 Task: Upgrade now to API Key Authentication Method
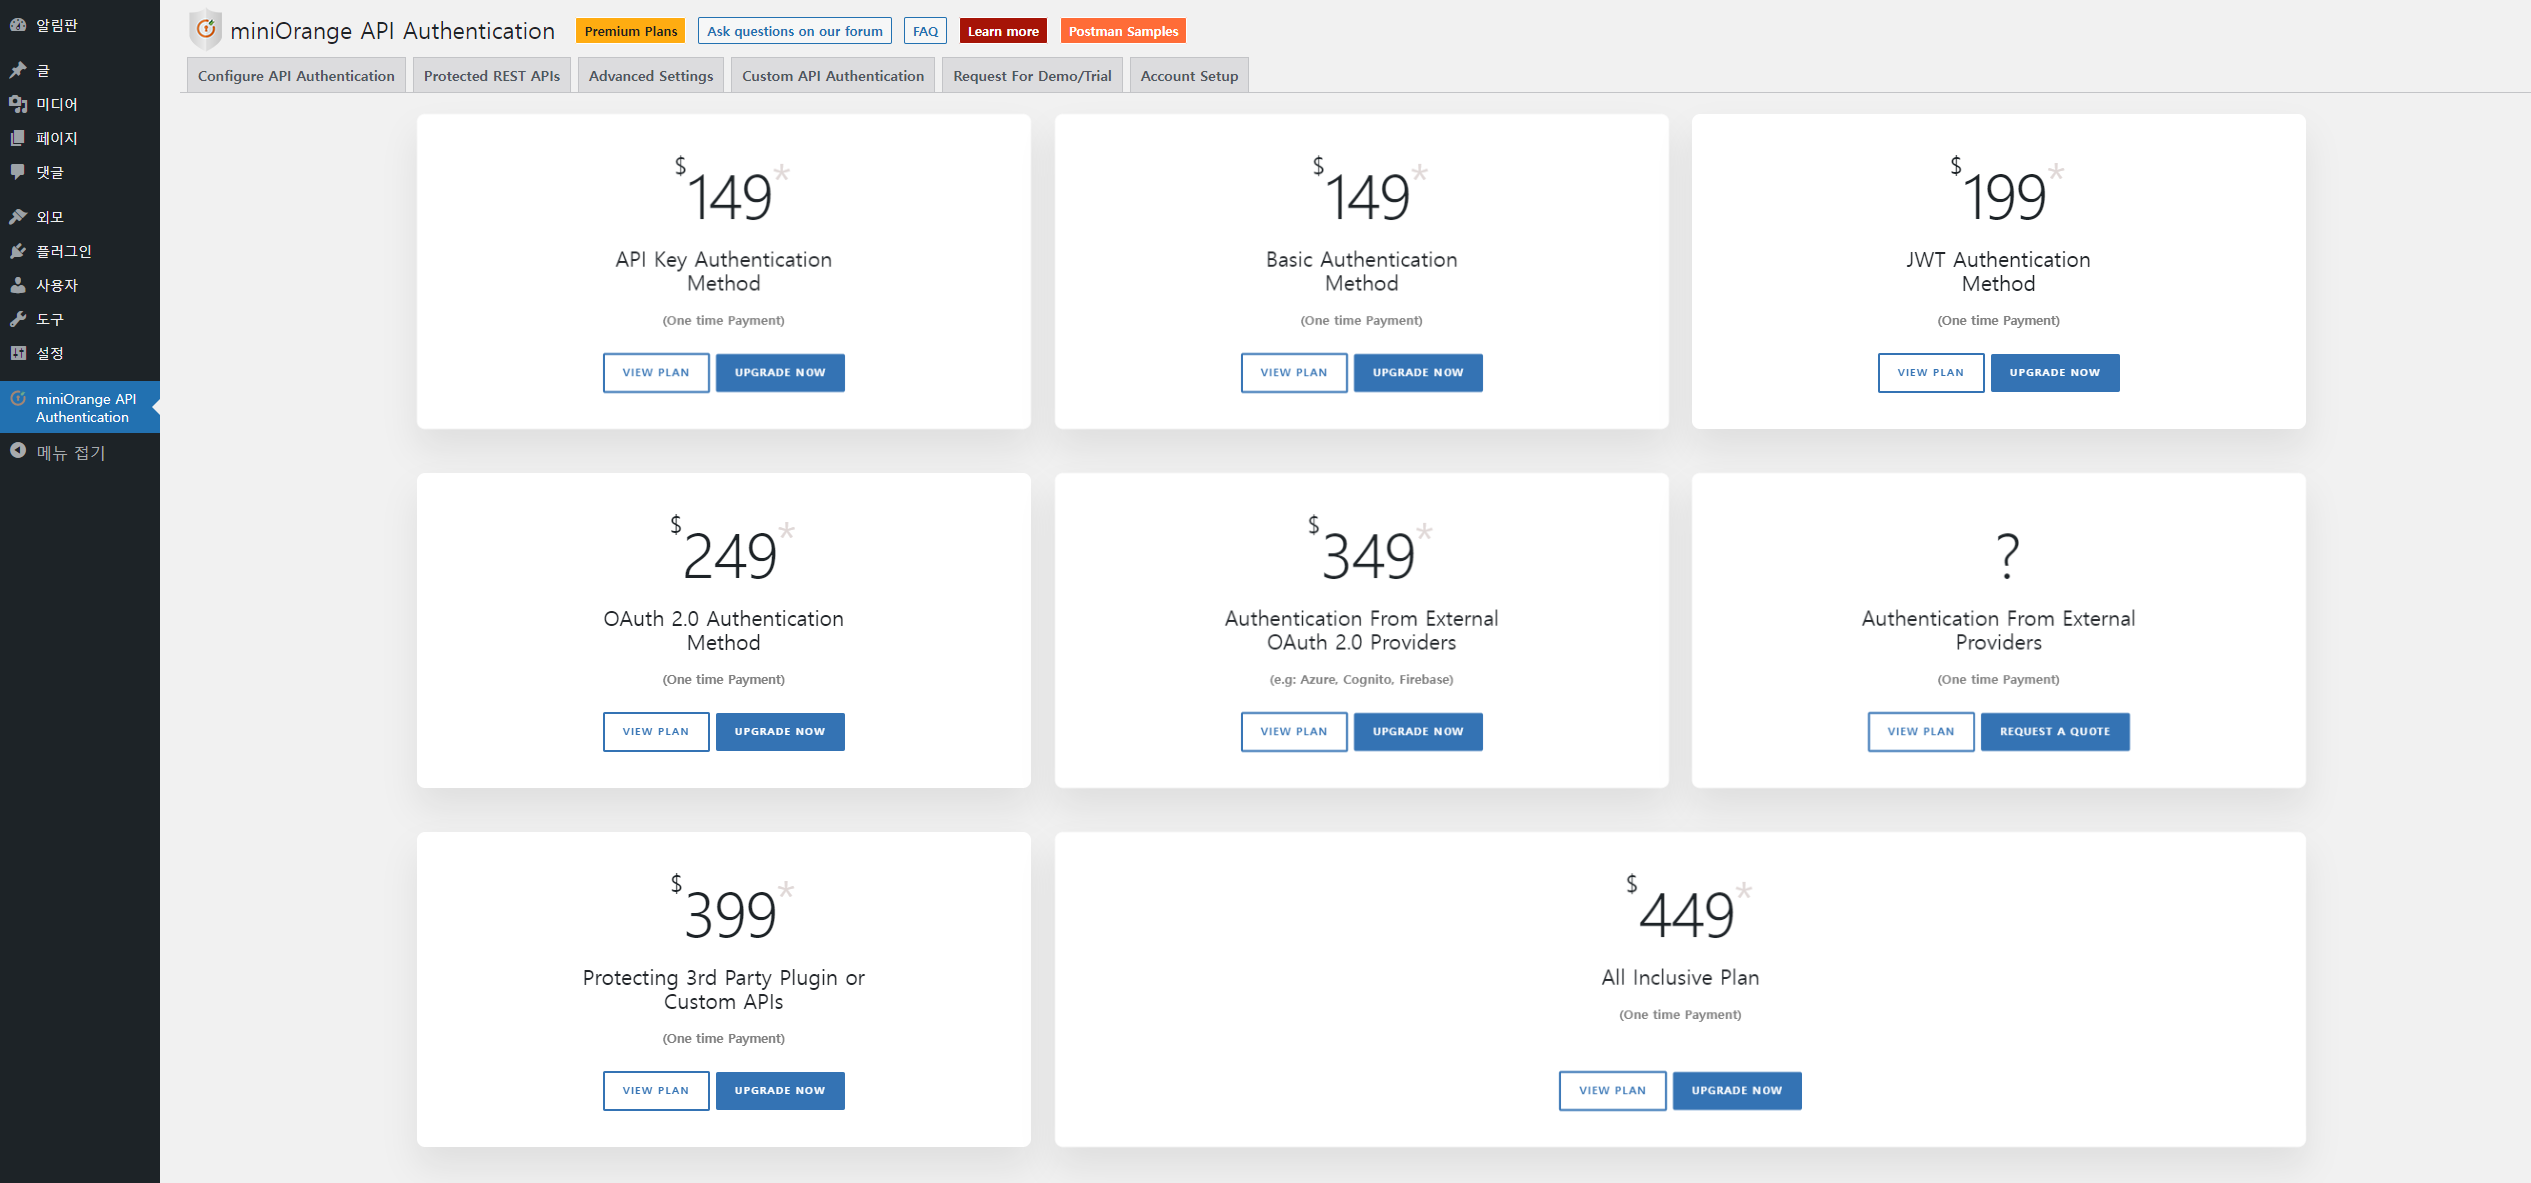click(780, 372)
